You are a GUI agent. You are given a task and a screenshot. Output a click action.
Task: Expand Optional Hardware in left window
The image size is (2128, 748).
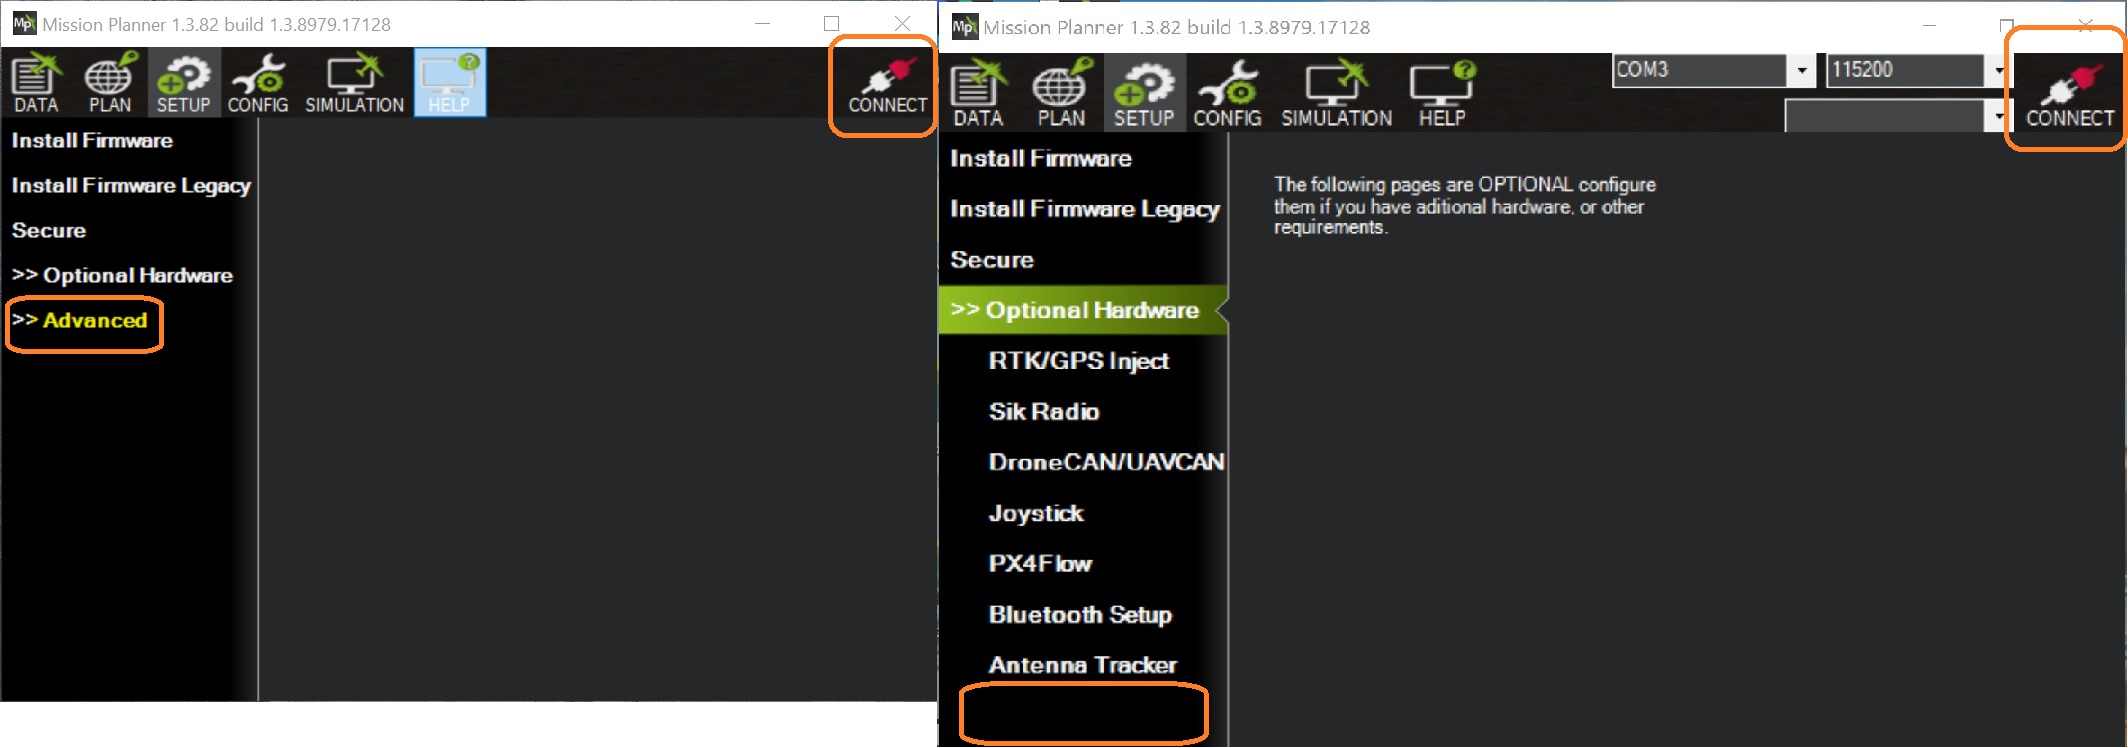tap(122, 276)
